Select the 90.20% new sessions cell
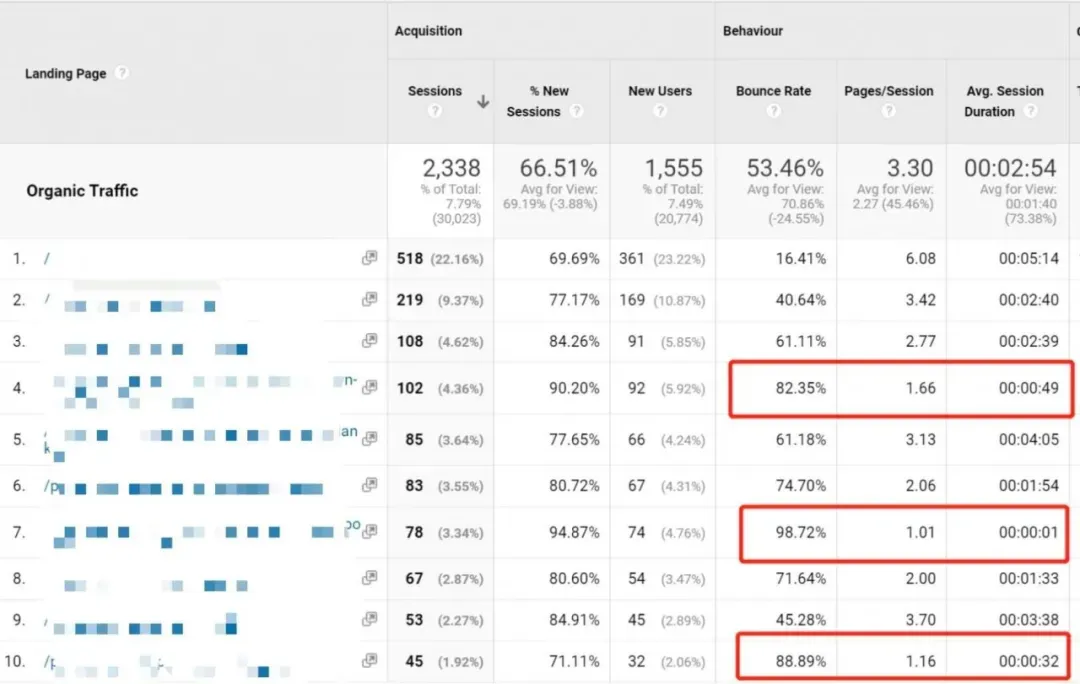The image size is (1080, 684). [574, 388]
